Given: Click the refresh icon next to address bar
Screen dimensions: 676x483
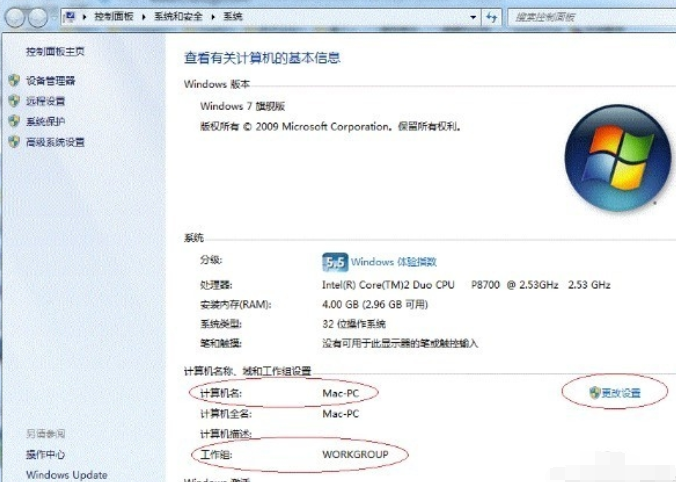Looking at the screenshot, I should tap(491, 17).
